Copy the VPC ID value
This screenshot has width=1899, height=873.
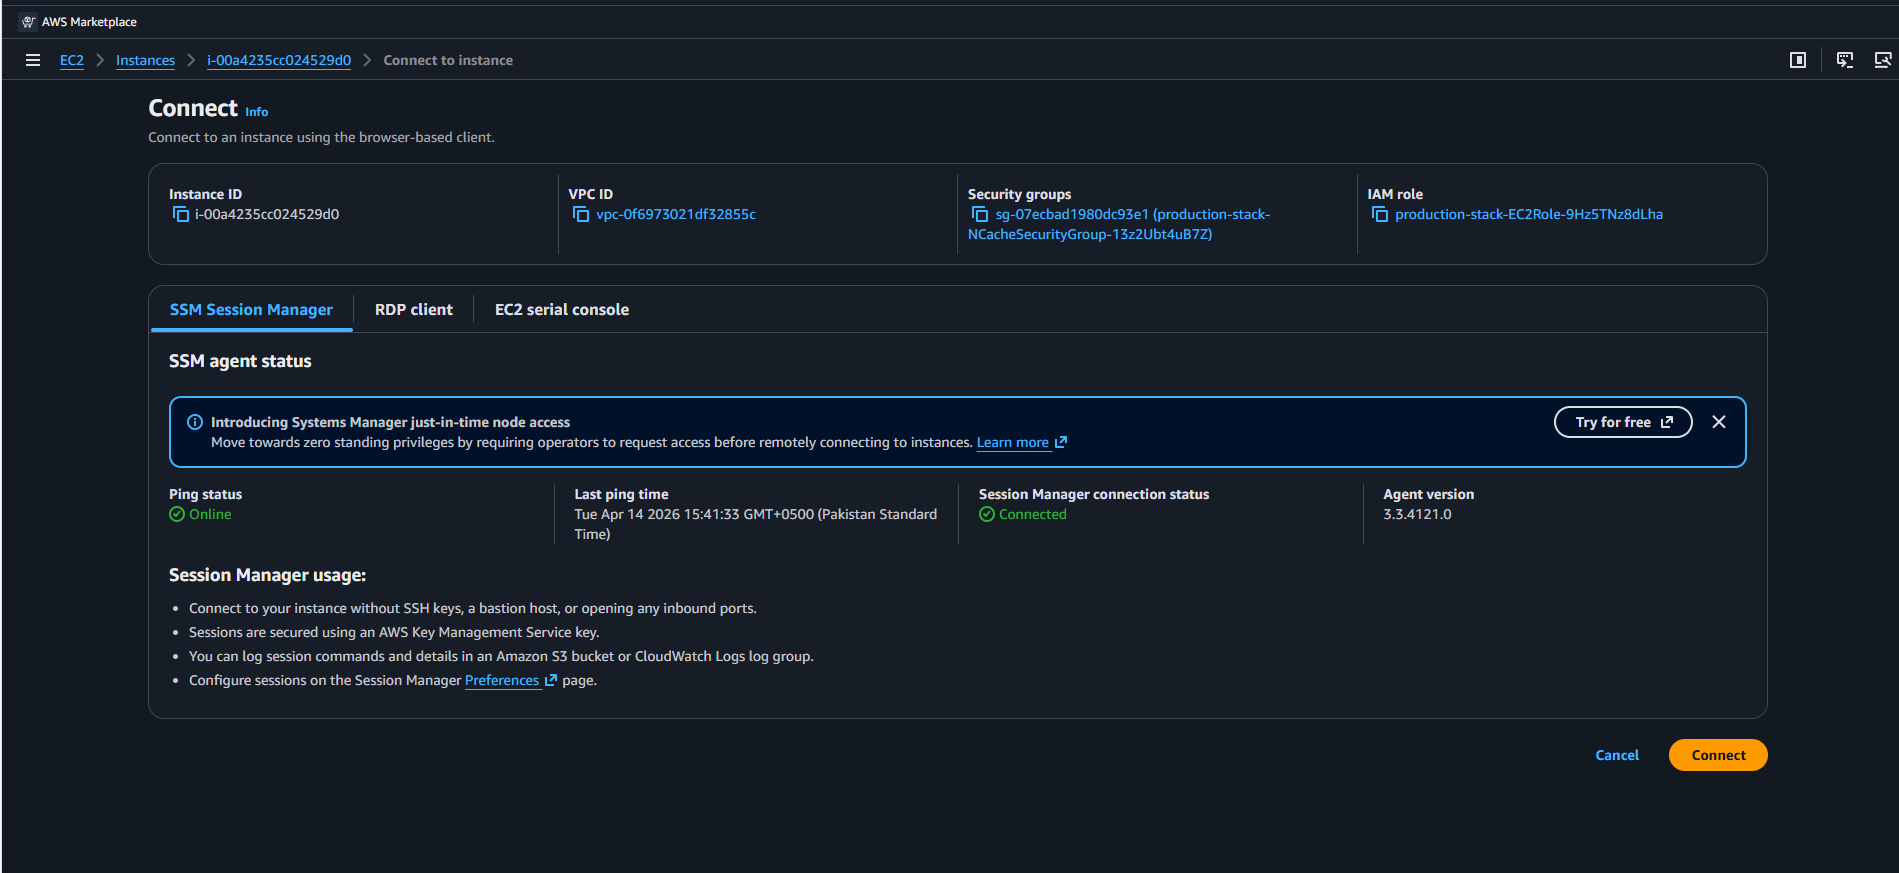[x=581, y=215]
